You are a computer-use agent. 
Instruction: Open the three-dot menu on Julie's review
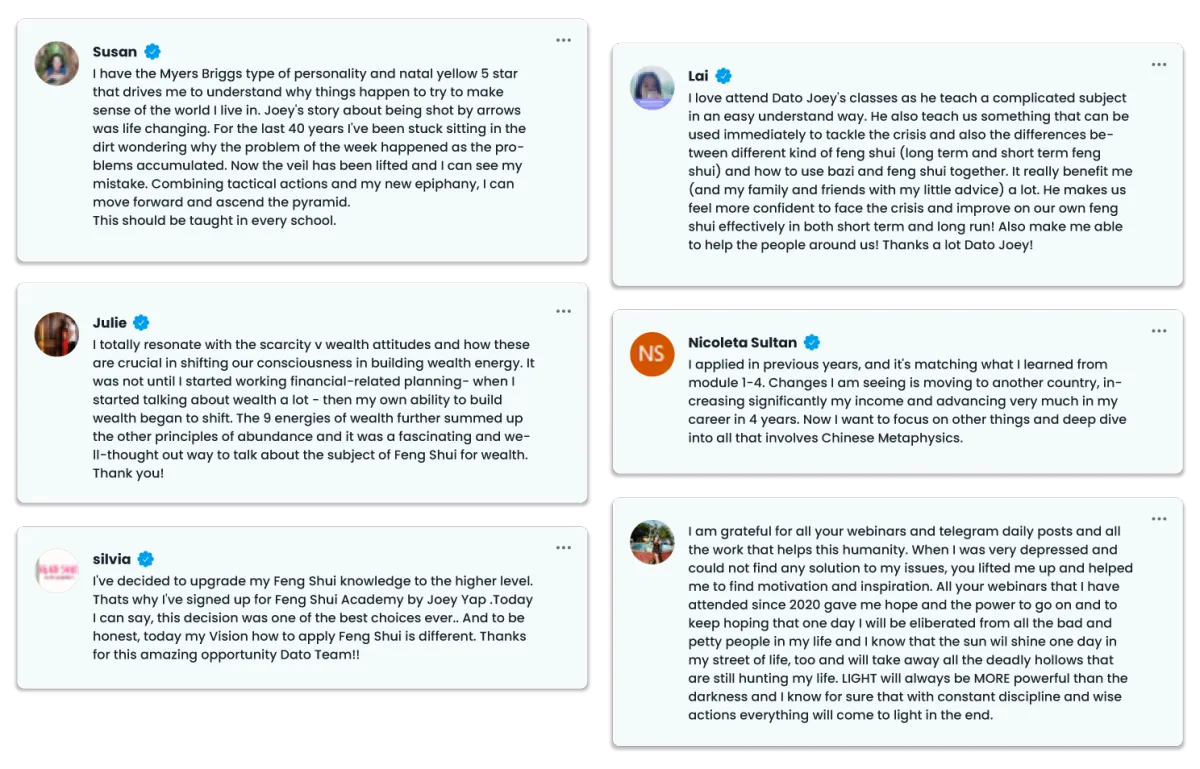(x=563, y=312)
